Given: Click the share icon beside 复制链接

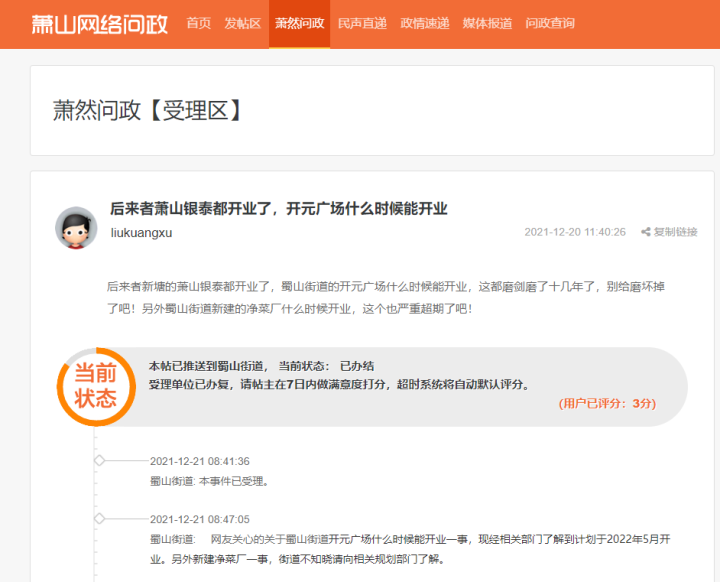Looking at the screenshot, I should (x=646, y=232).
